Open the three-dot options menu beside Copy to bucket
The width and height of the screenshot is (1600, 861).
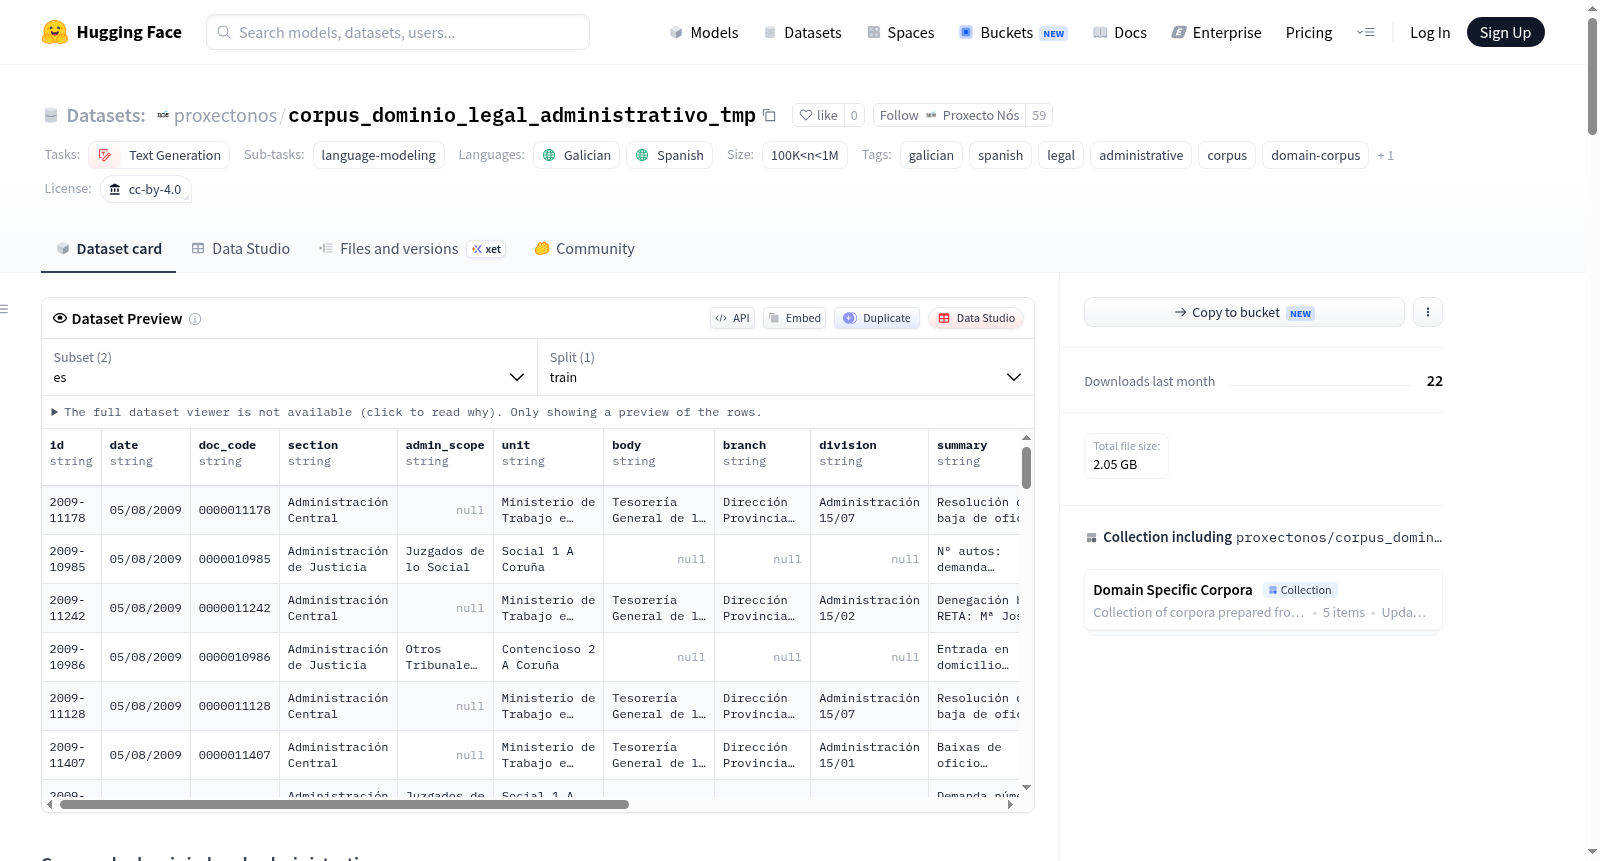coord(1427,312)
